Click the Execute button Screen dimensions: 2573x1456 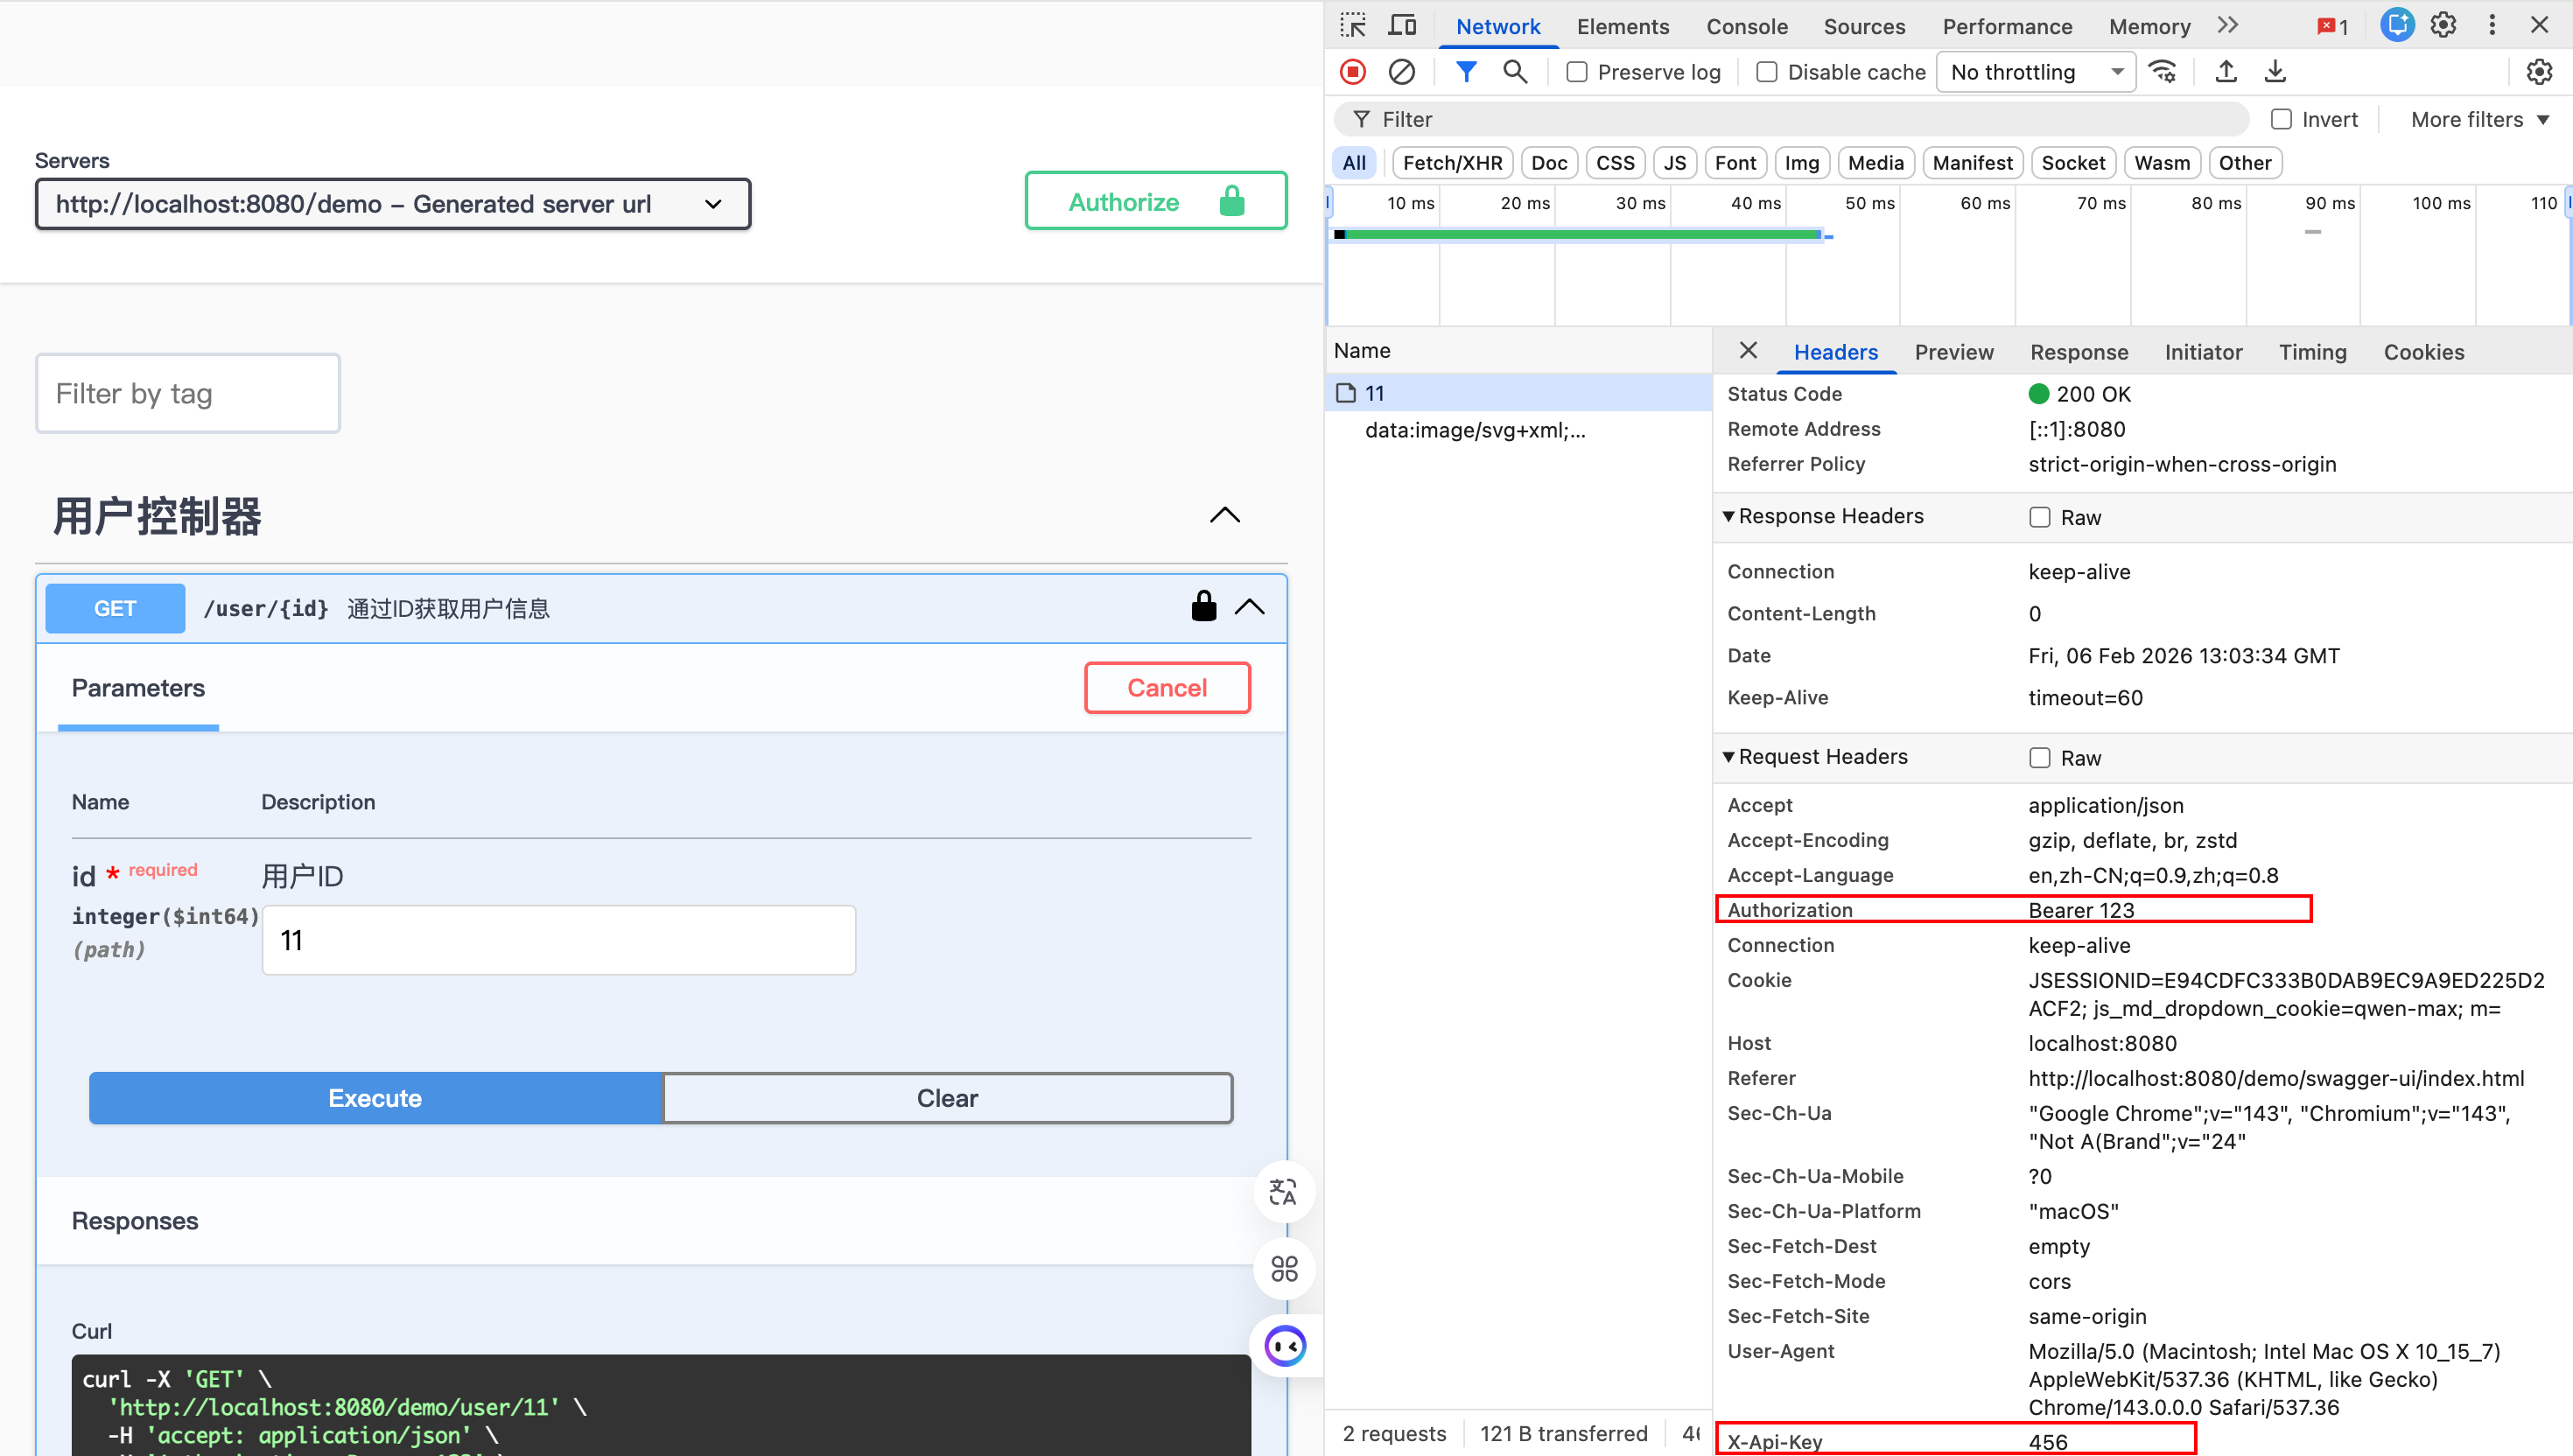tap(375, 1098)
